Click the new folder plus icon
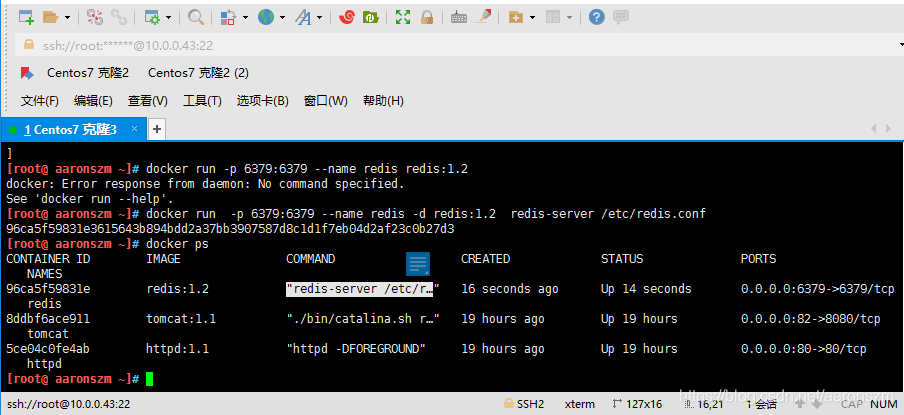Viewport: 904px width, 415px height. (515, 18)
